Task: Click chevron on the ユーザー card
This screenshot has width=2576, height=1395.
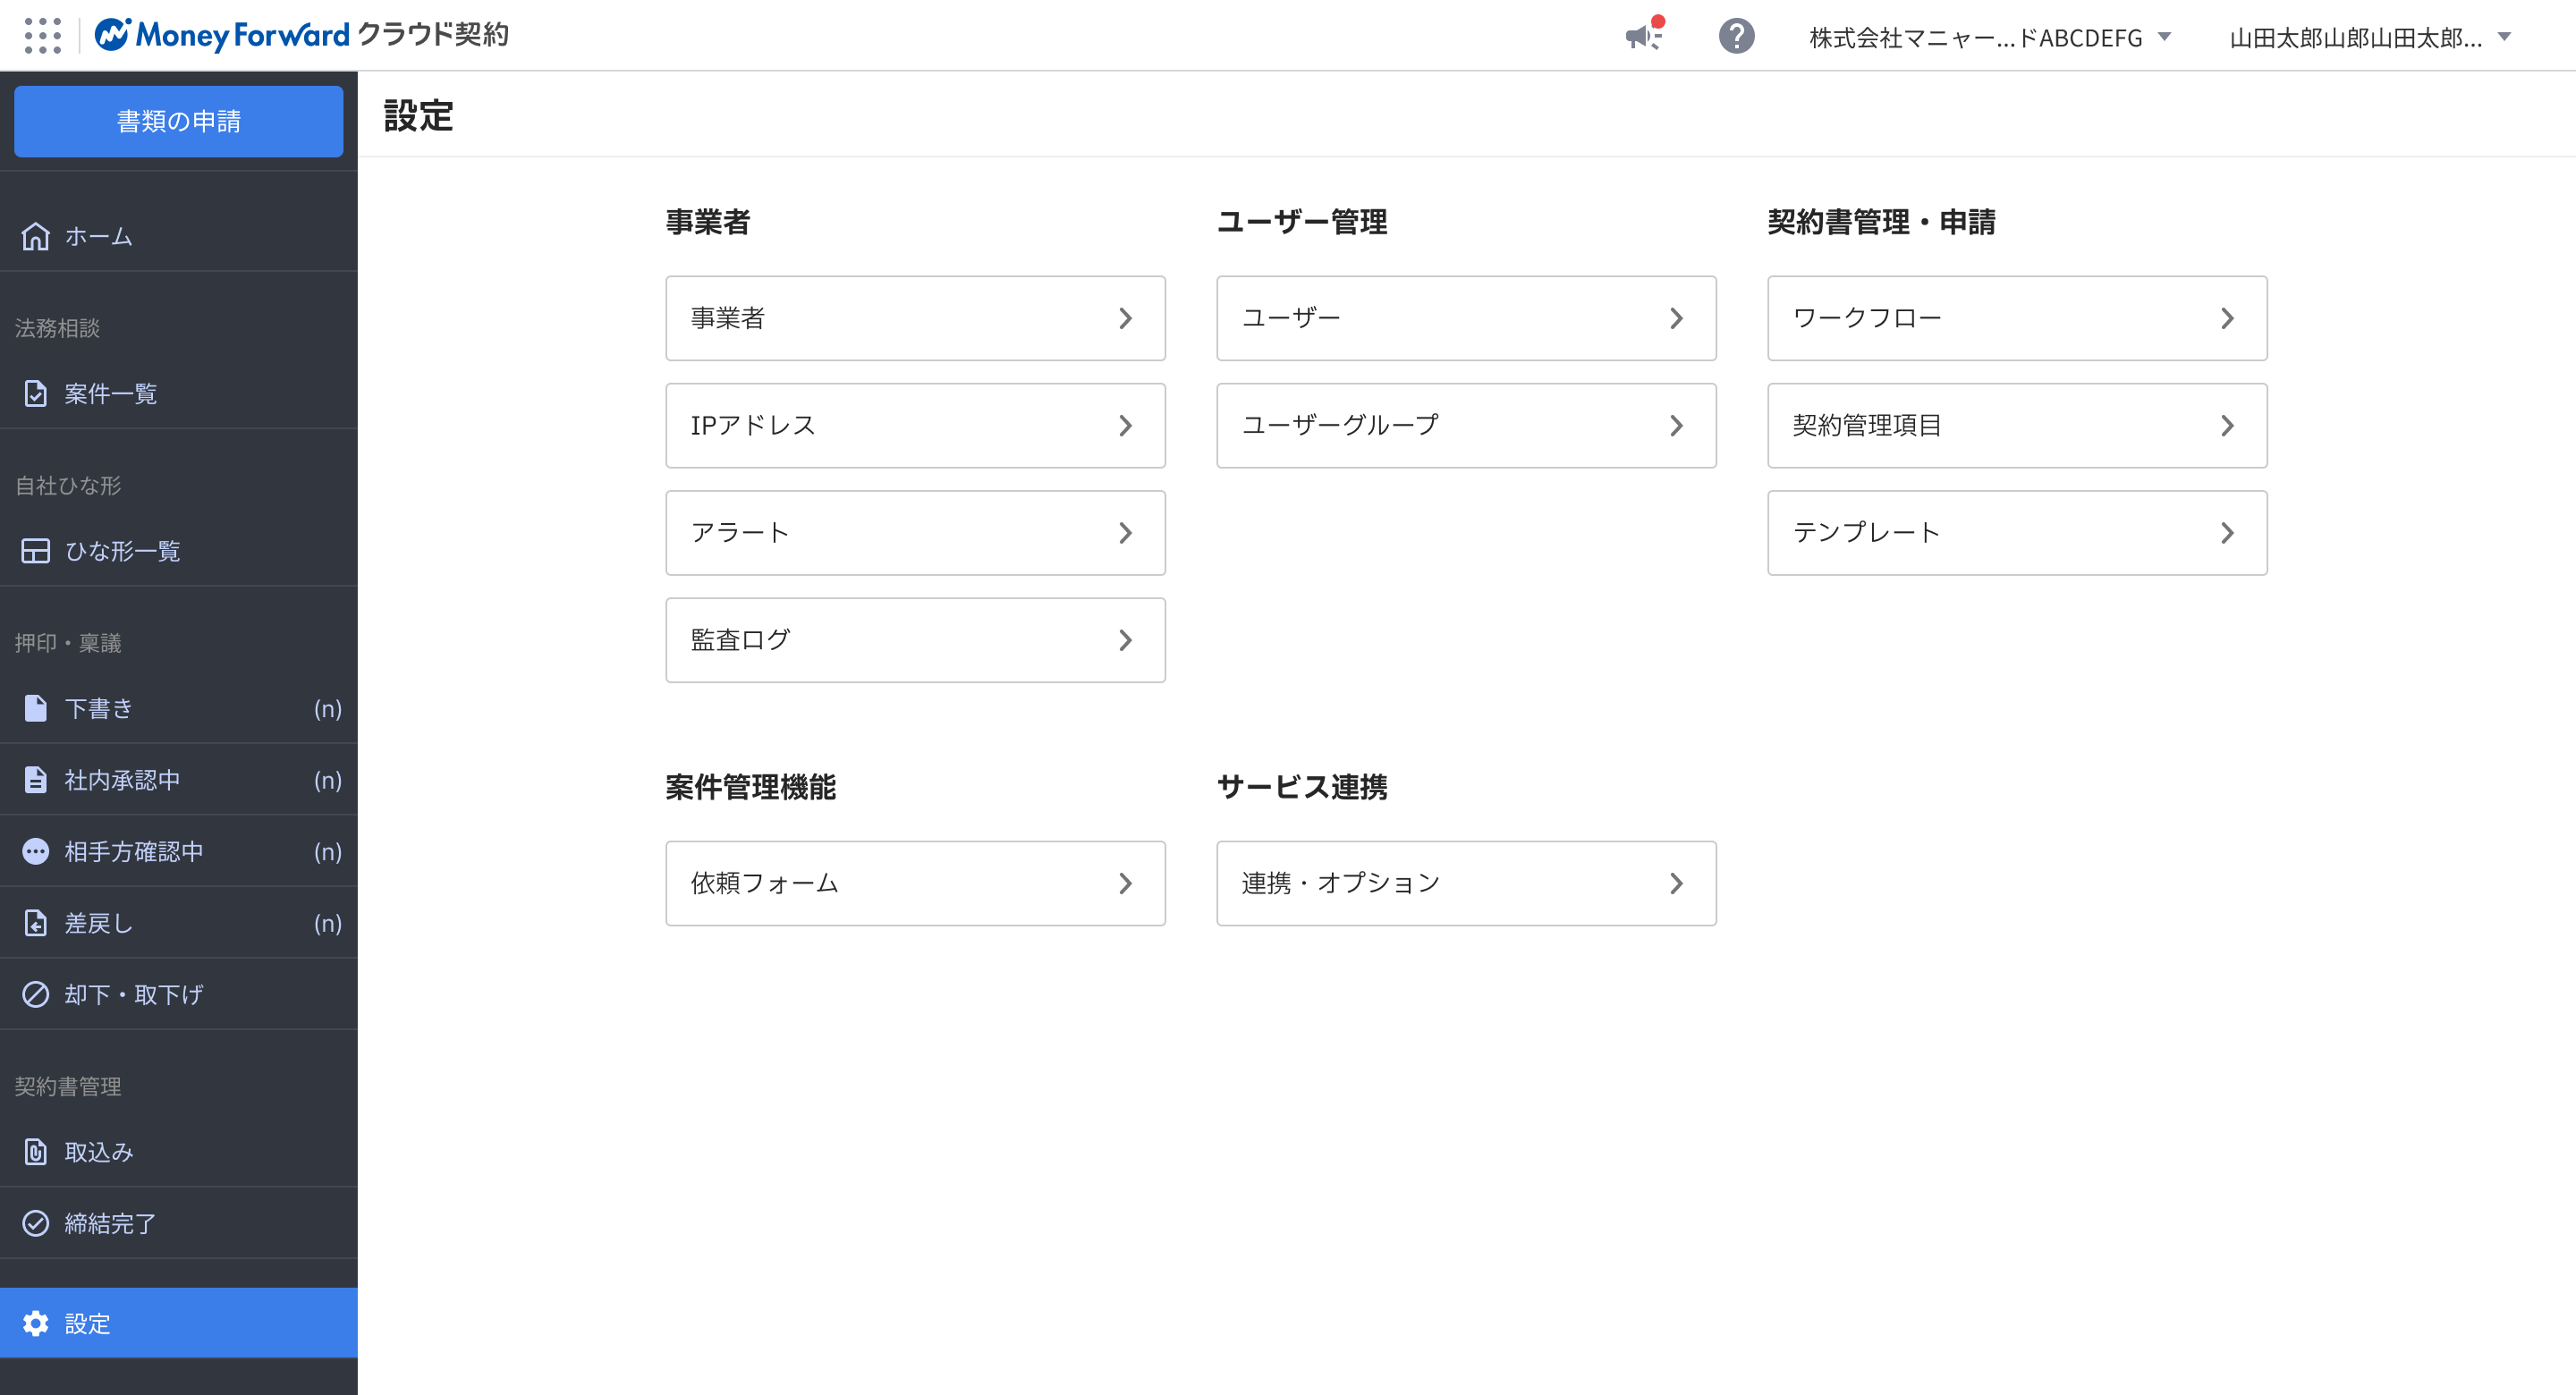Action: point(1677,318)
